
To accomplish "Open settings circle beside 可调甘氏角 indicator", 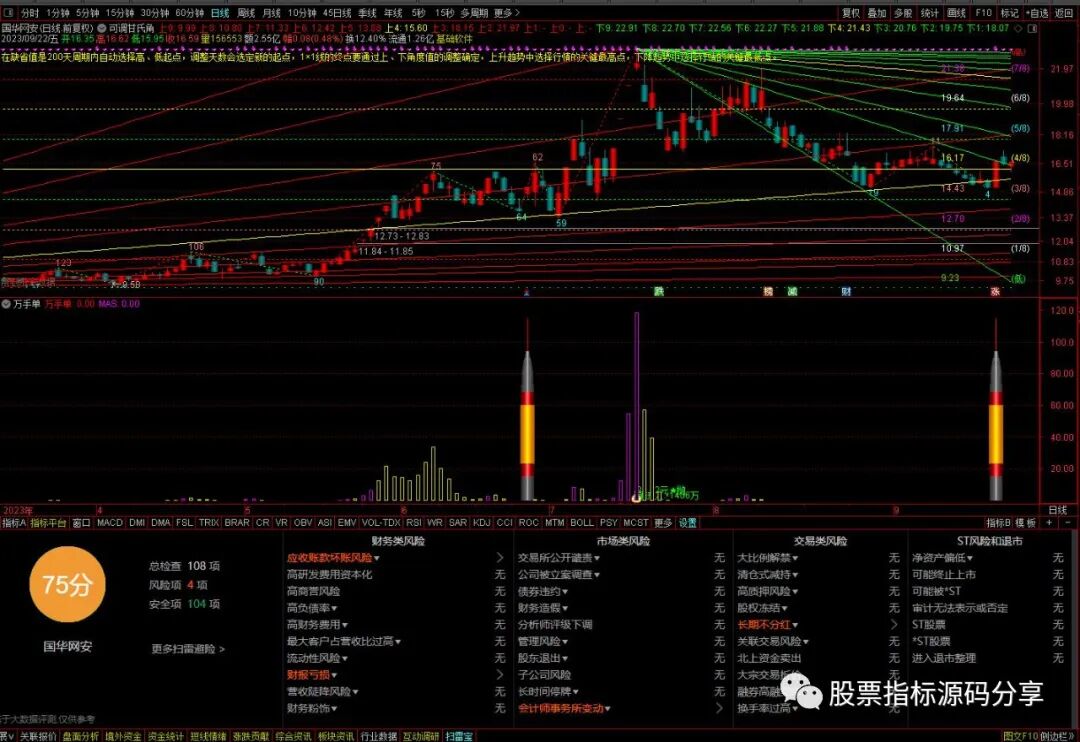I will coord(102,28).
